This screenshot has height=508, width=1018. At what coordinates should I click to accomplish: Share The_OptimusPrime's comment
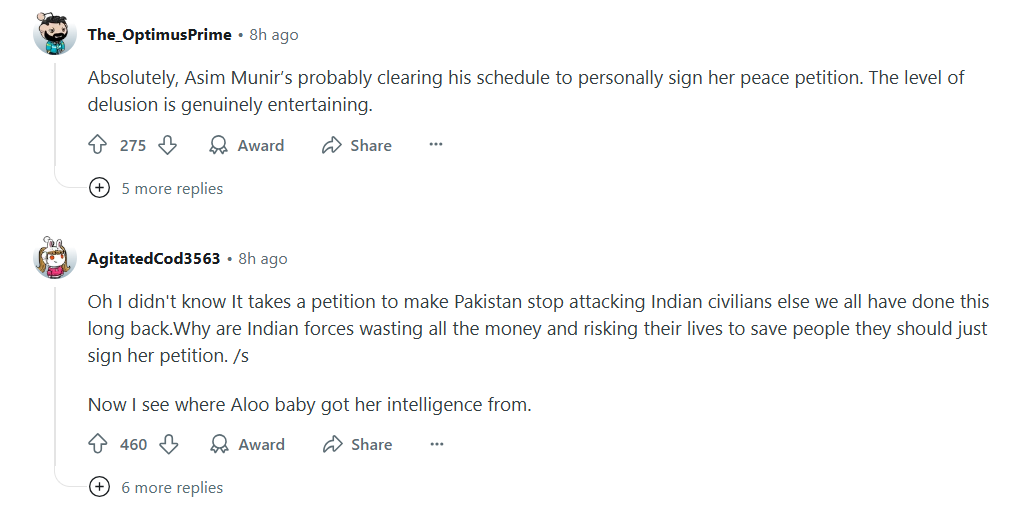pyautogui.click(x=357, y=145)
